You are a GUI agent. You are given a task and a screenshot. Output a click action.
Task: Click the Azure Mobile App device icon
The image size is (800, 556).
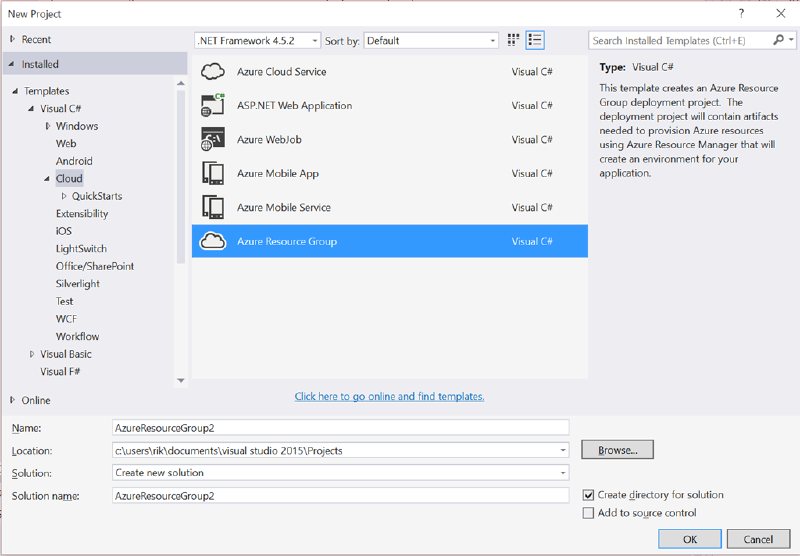[x=213, y=173]
